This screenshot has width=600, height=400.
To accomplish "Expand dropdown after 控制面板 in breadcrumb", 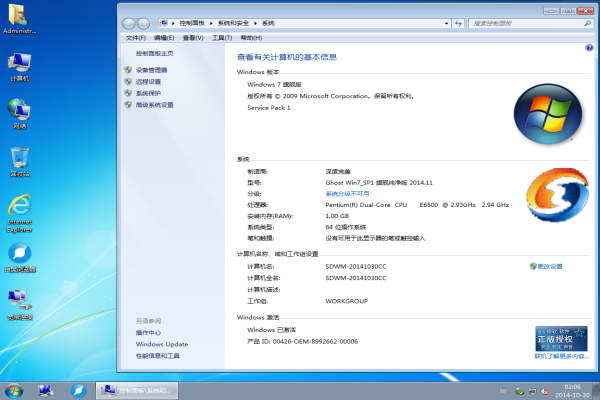I will tap(211, 23).
